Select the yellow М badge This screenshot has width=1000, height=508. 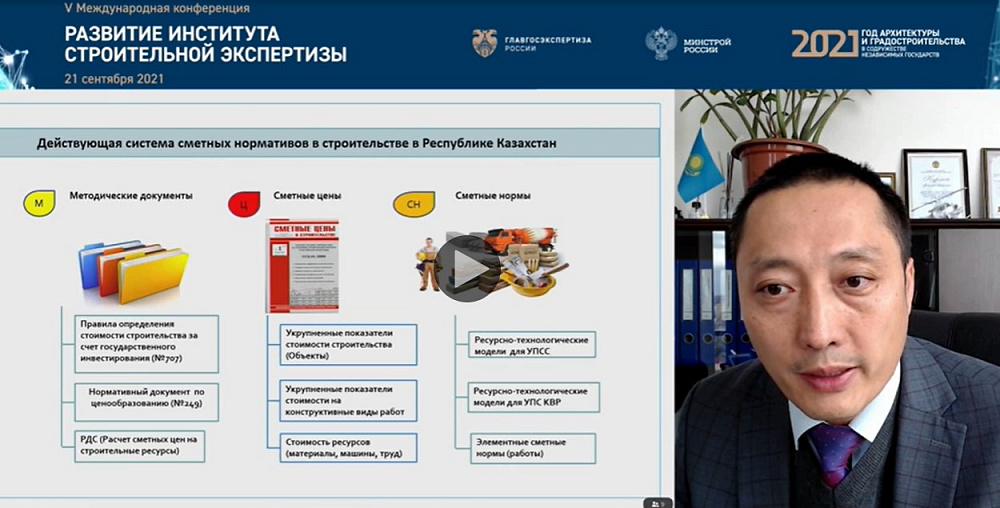[40, 203]
